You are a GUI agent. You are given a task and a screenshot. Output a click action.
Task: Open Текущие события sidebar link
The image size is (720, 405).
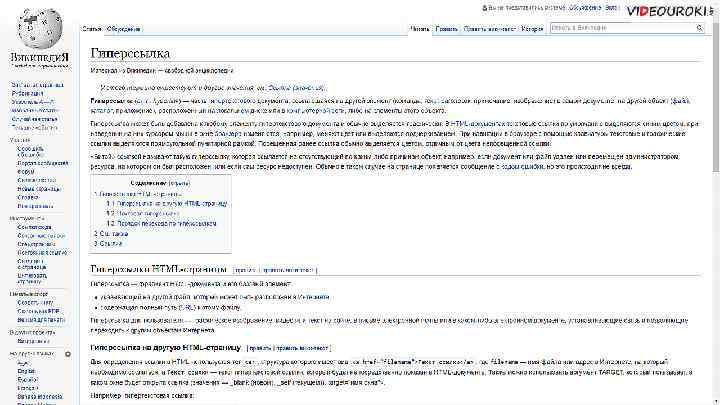(x=34, y=128)
